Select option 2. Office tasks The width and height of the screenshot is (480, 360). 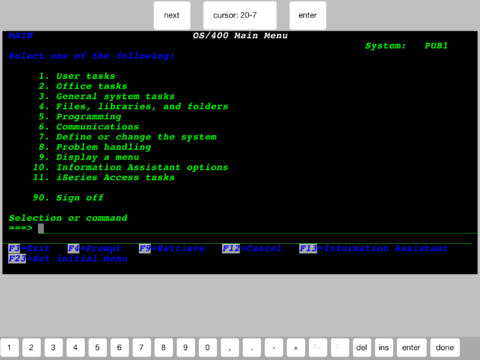coord(83,86)
